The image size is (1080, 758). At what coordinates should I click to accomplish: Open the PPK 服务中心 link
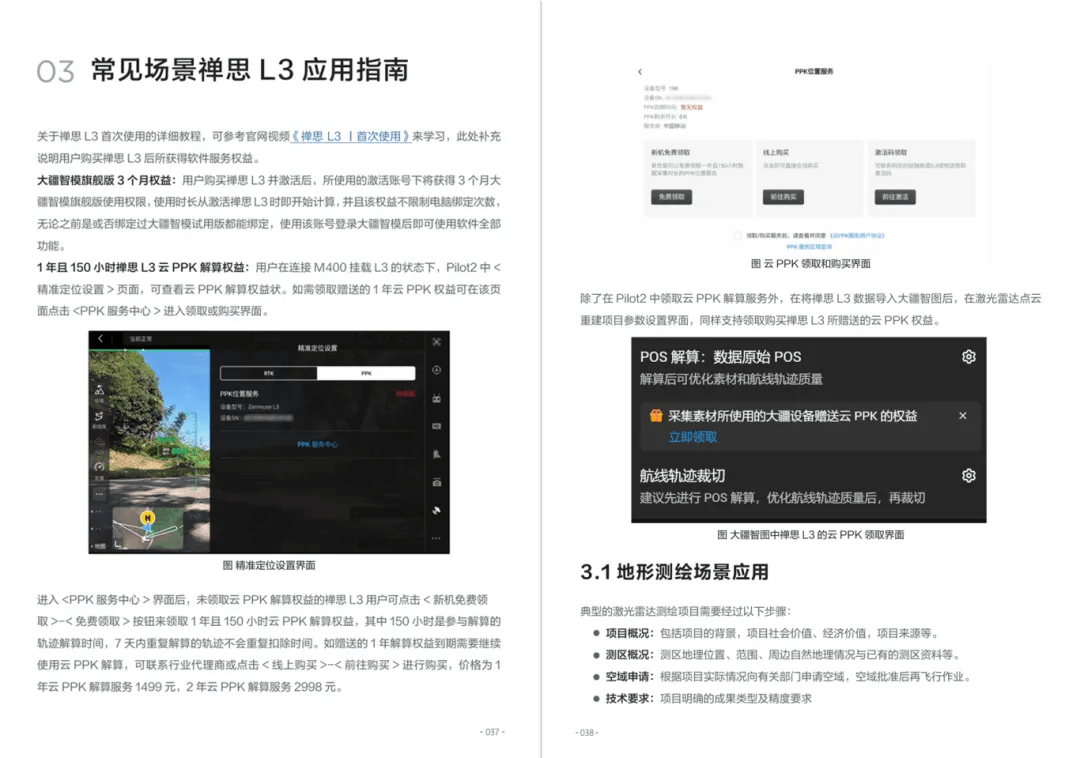click(x=318, y=444)
